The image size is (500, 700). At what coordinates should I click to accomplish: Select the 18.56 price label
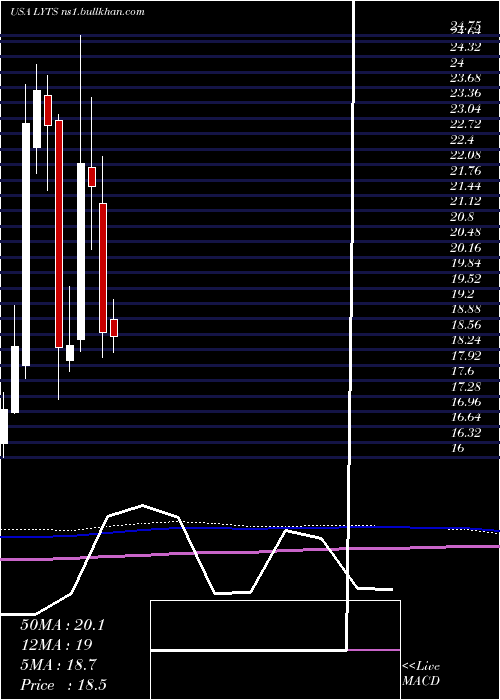tap(466, 325)
